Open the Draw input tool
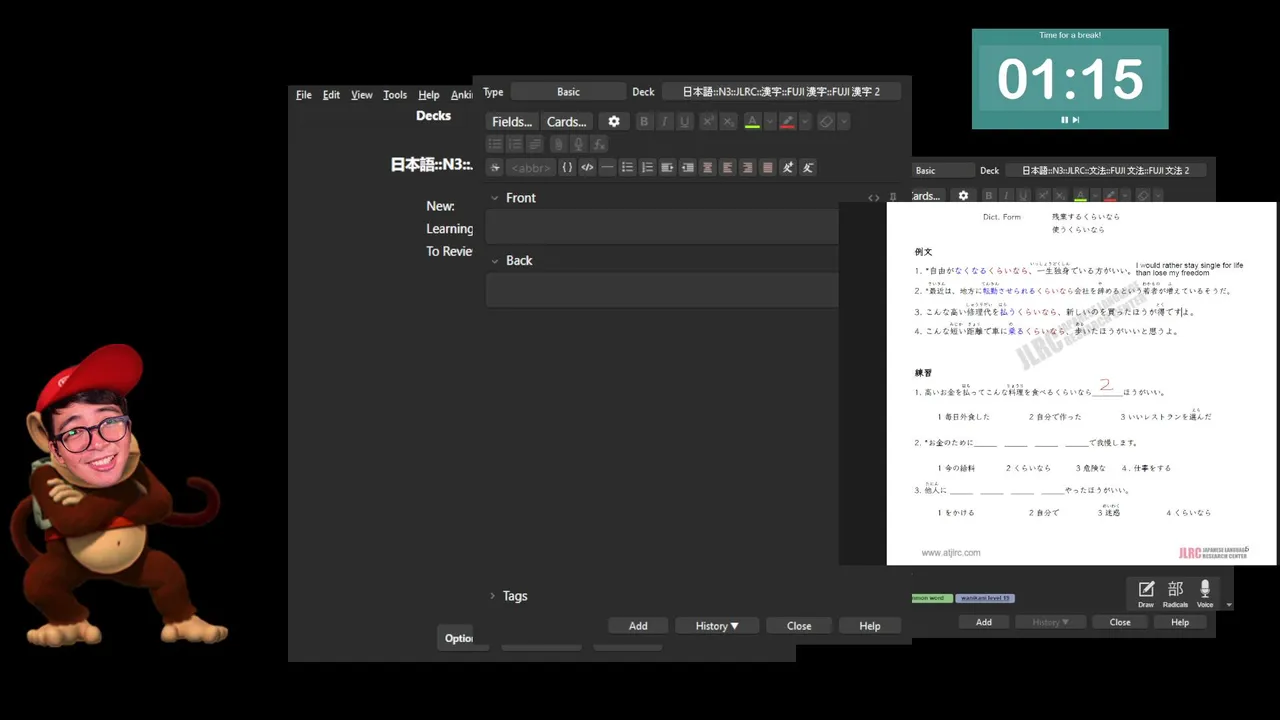Image resolution: width=1280 pixels, height=720 pixels. click(1146, 593)
